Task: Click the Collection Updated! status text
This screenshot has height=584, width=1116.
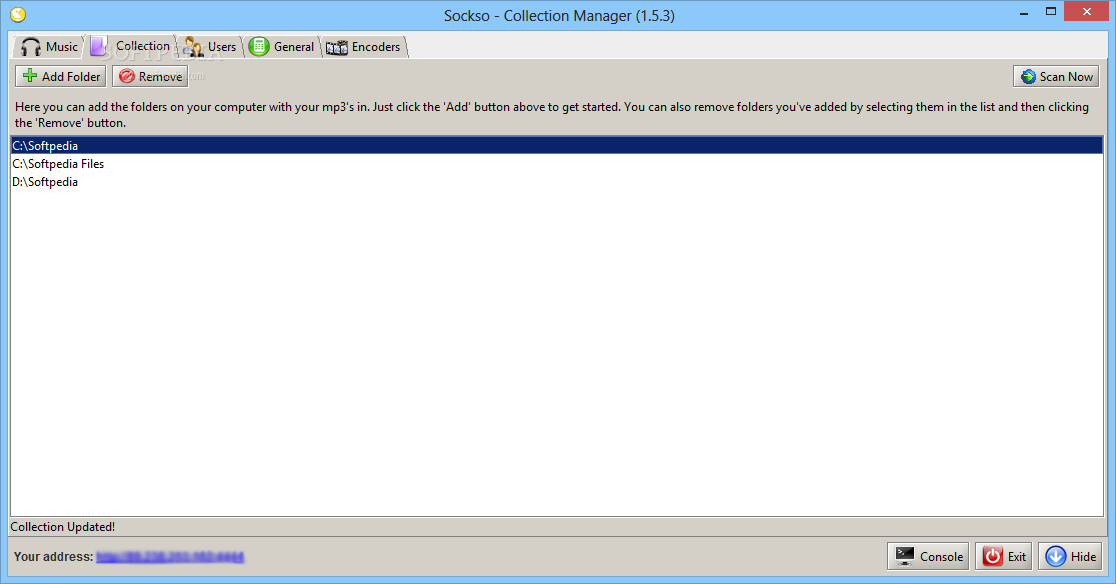Action: tap(63, 527)
